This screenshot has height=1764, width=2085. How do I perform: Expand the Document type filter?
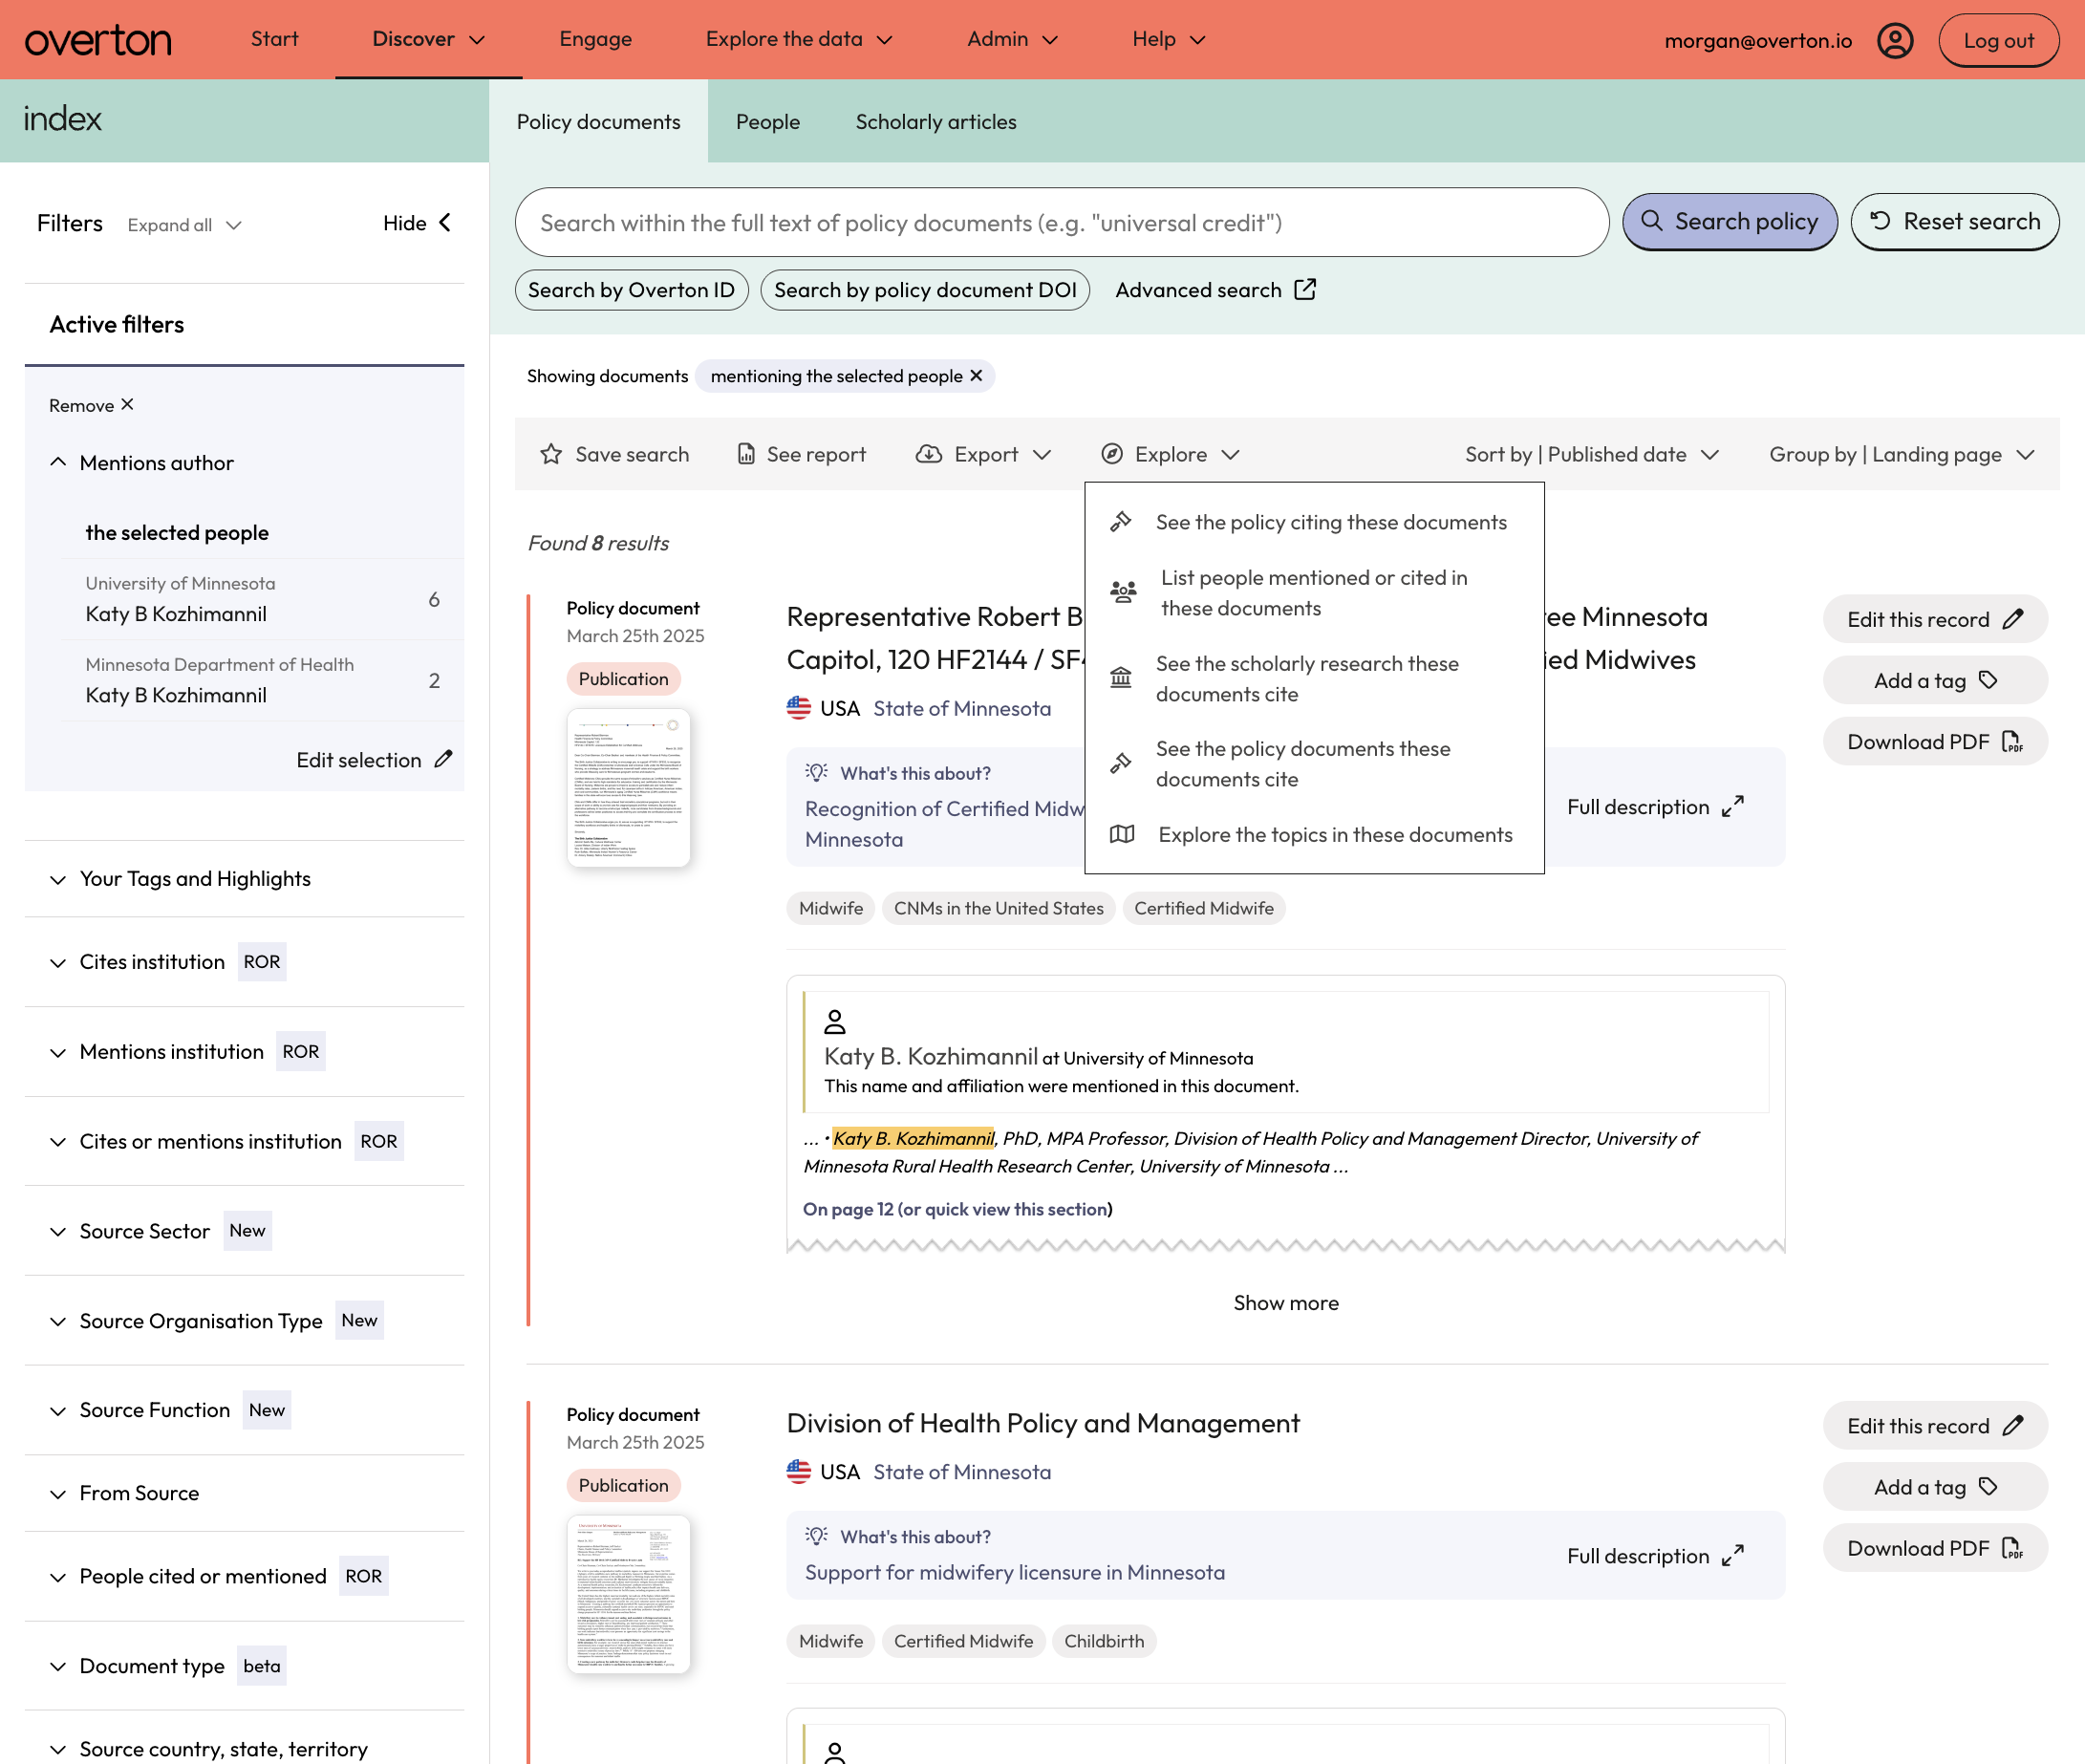(58, 1666)
